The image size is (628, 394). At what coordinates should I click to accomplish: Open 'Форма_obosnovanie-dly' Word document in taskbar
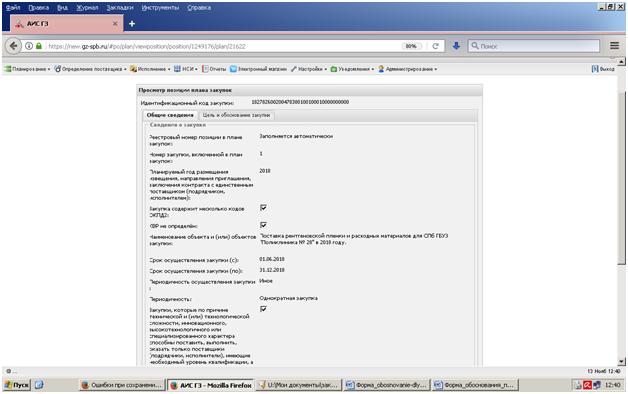[x=387, y=385]
